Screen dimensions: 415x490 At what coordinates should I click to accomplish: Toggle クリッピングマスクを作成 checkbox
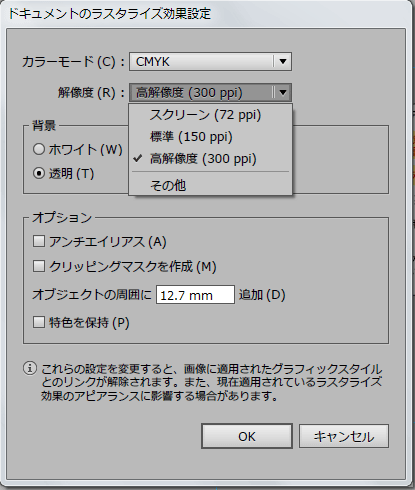click(39, 266)
